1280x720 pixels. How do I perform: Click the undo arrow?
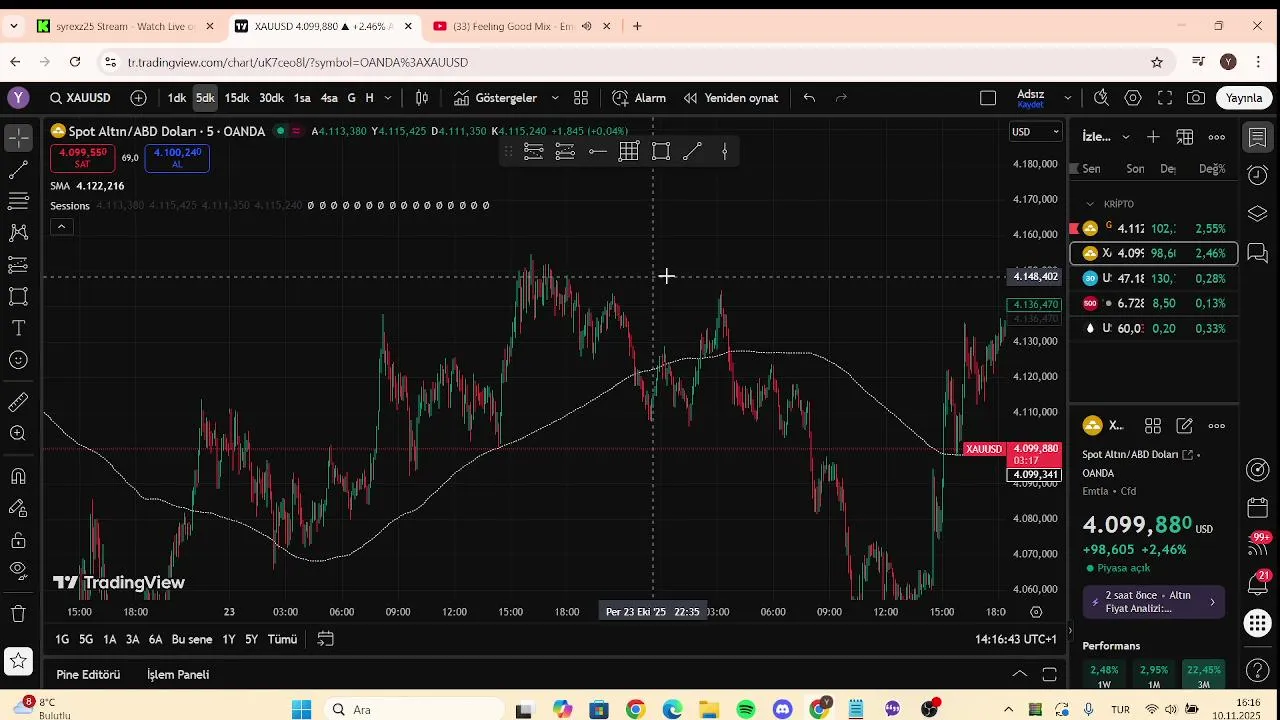[809, 98]
